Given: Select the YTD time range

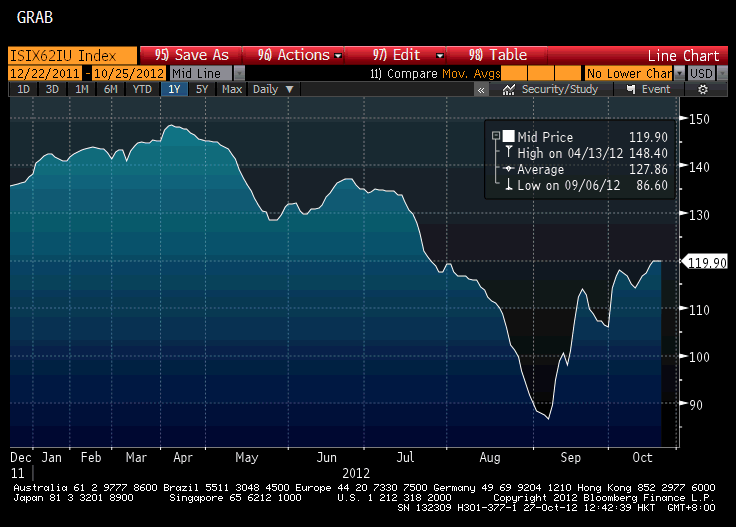Looking at the screenshot, I should pyautogui.click(x=143, y=89).
